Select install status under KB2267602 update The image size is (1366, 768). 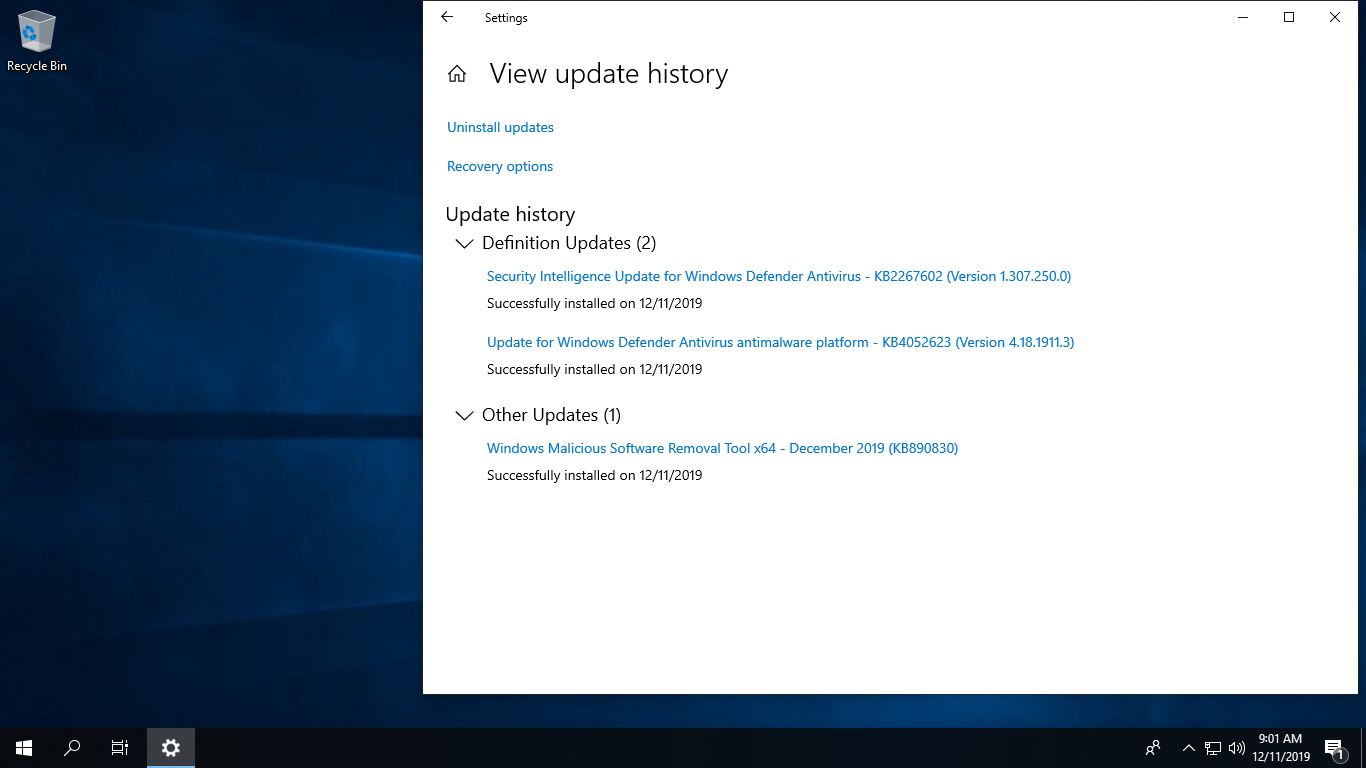[594, 303]
